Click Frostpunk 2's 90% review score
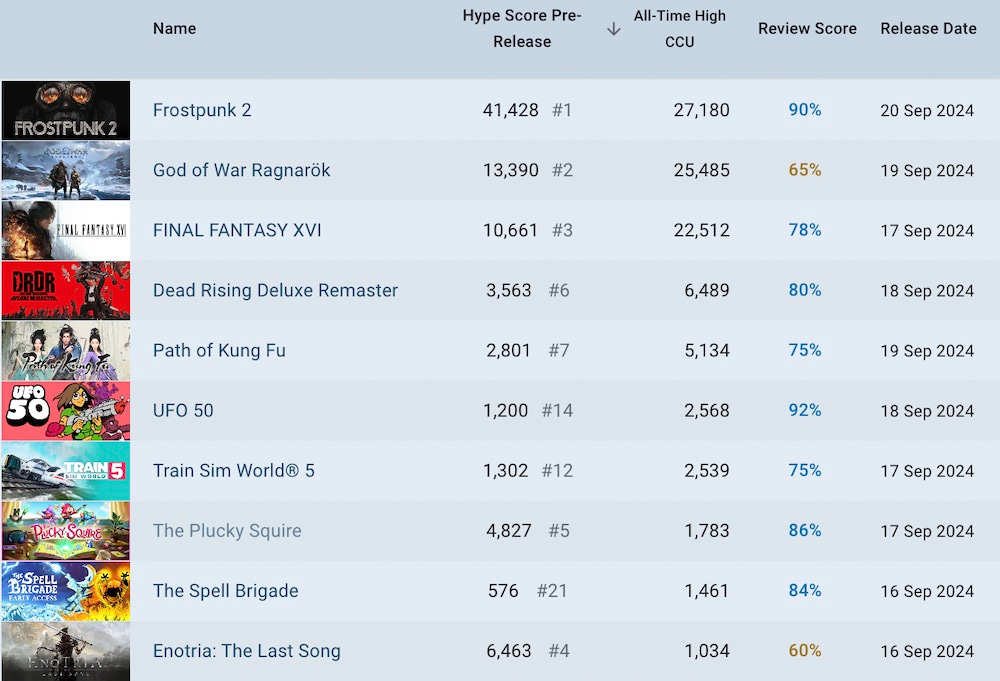The height and width of the screenshot is (681, 1000). click(x=804, y=110)
